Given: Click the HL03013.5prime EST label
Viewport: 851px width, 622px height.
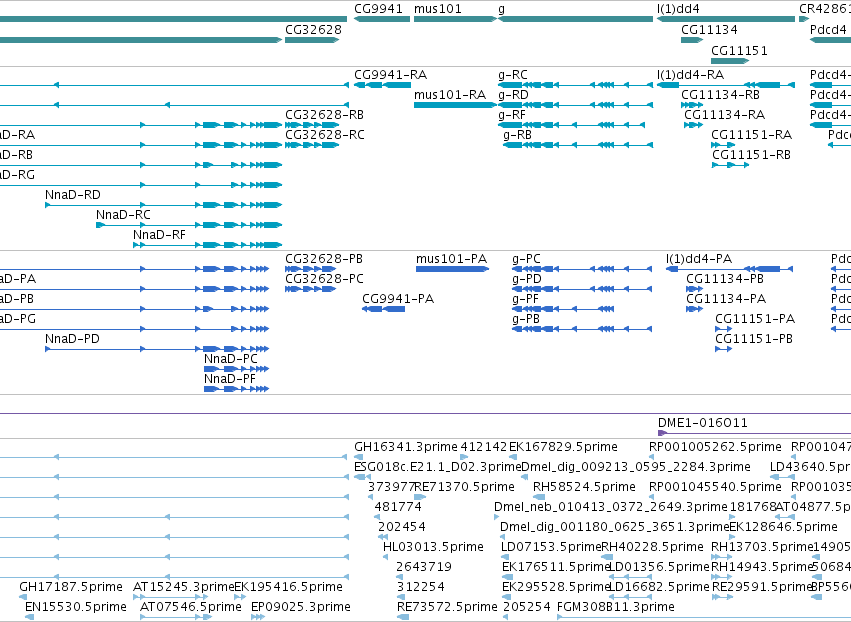Looking at the screenshot, I should (433, 548).
